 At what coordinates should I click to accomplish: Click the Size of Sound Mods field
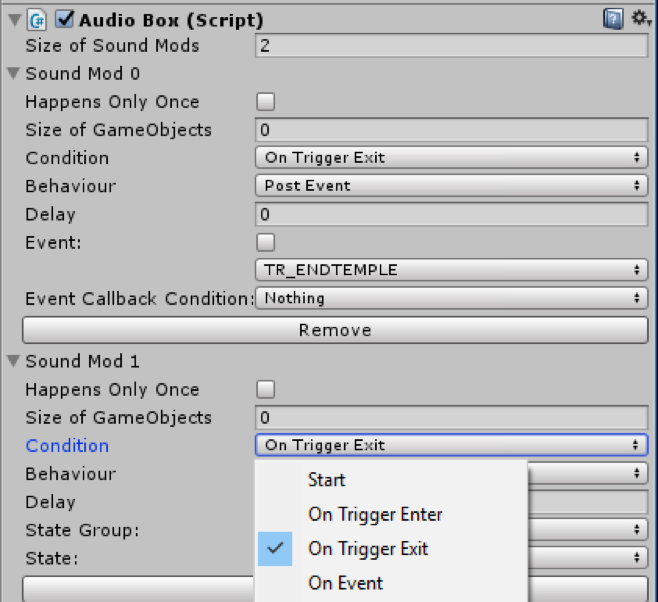(x=452, y=45)
